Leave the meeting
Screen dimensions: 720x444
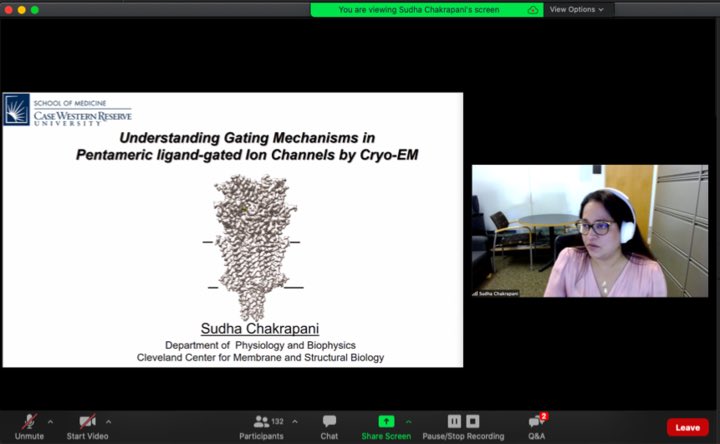(x=687, y=427)
